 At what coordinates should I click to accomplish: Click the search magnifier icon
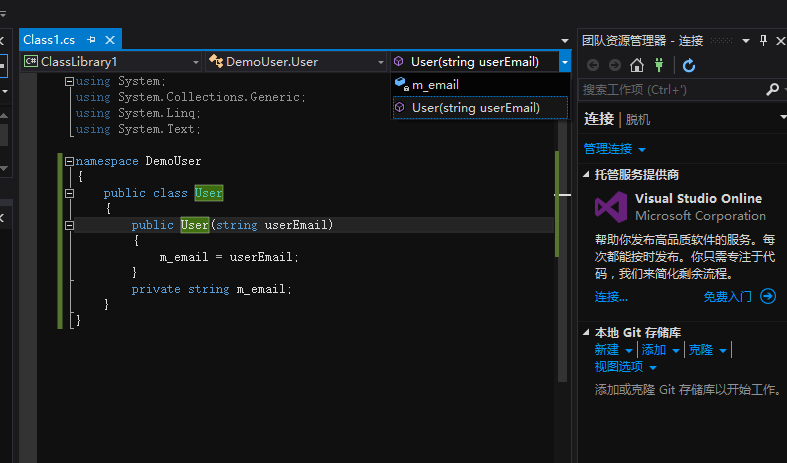(x=773, y=89)
